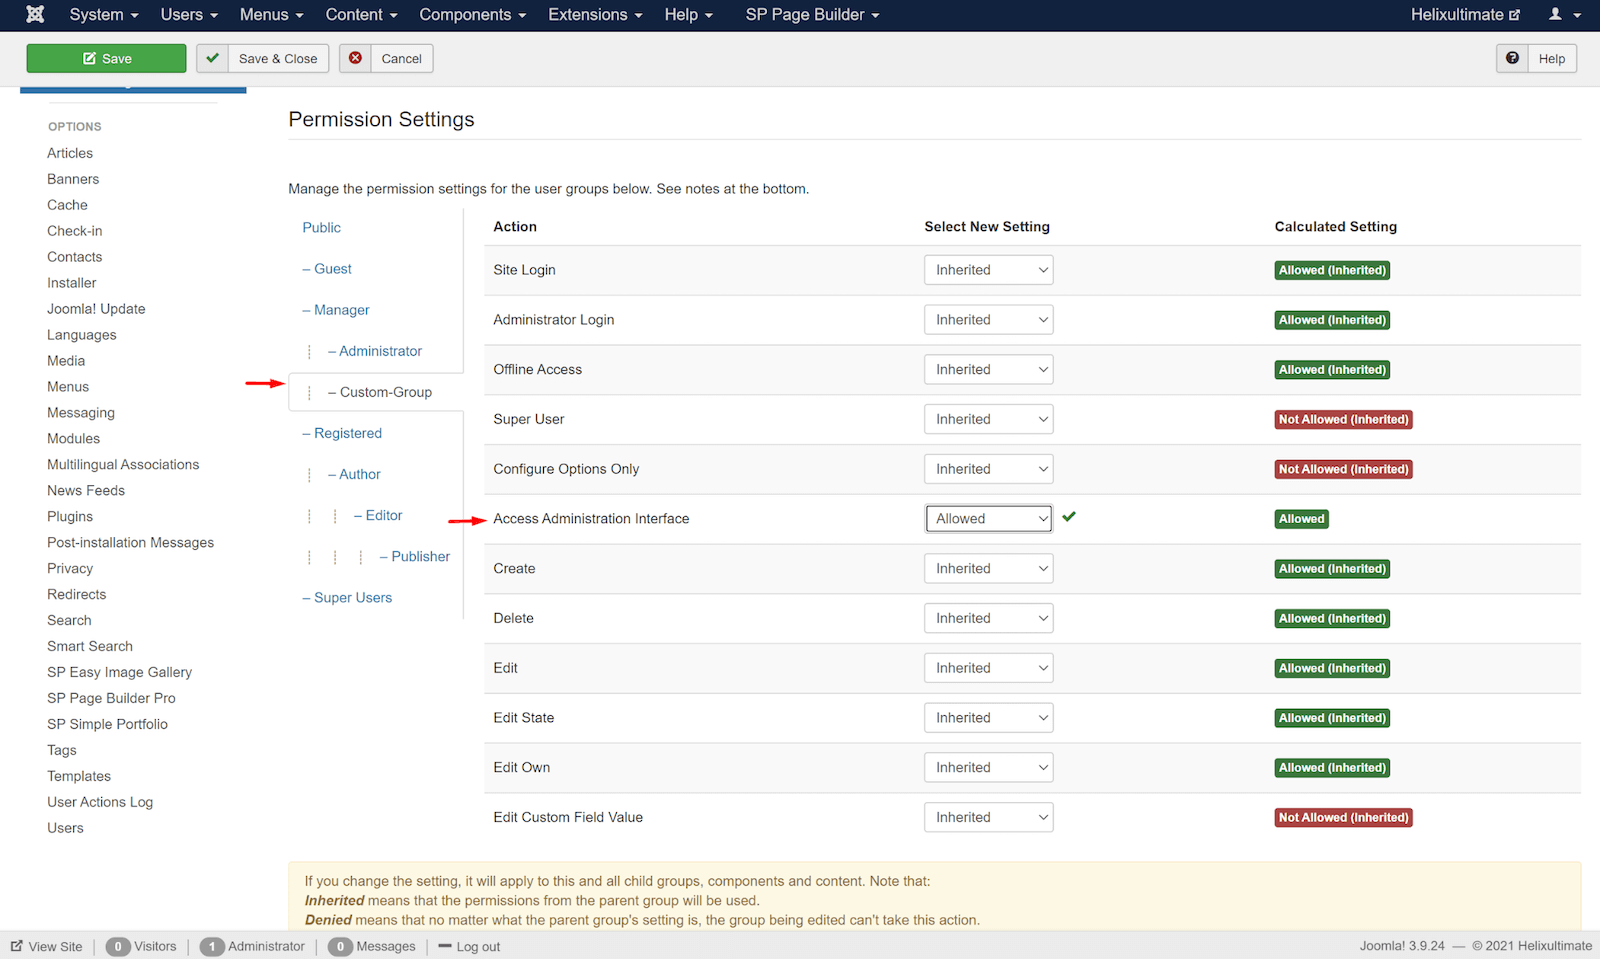Select the Custom-Group user group tab
The width and height of the screenshot is (1600, 959).
point(385,392)
